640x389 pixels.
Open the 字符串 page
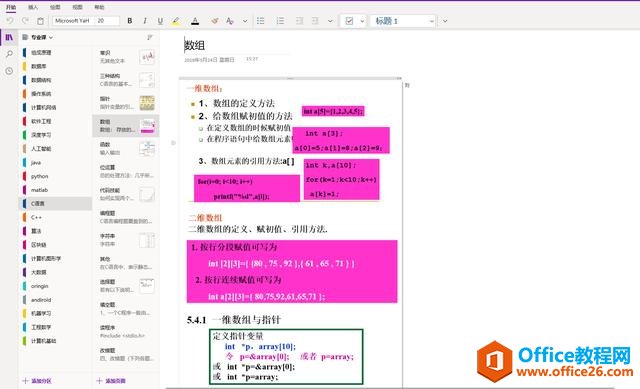click(x=126, y=240)
